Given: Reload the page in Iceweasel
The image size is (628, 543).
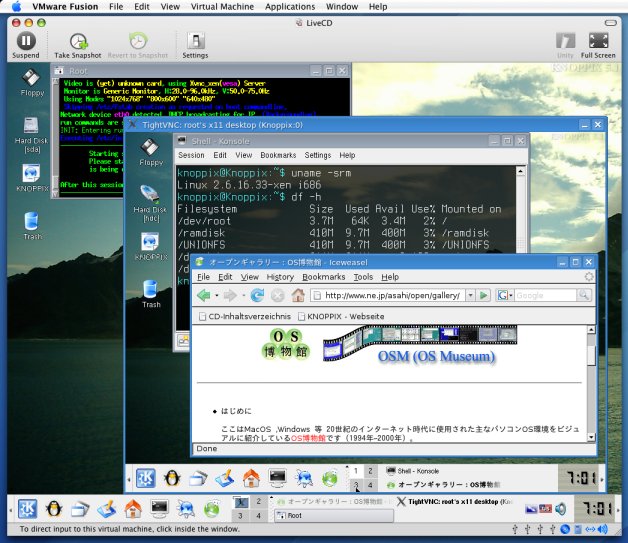Looking at the screenshot, I should click(257, 296).
